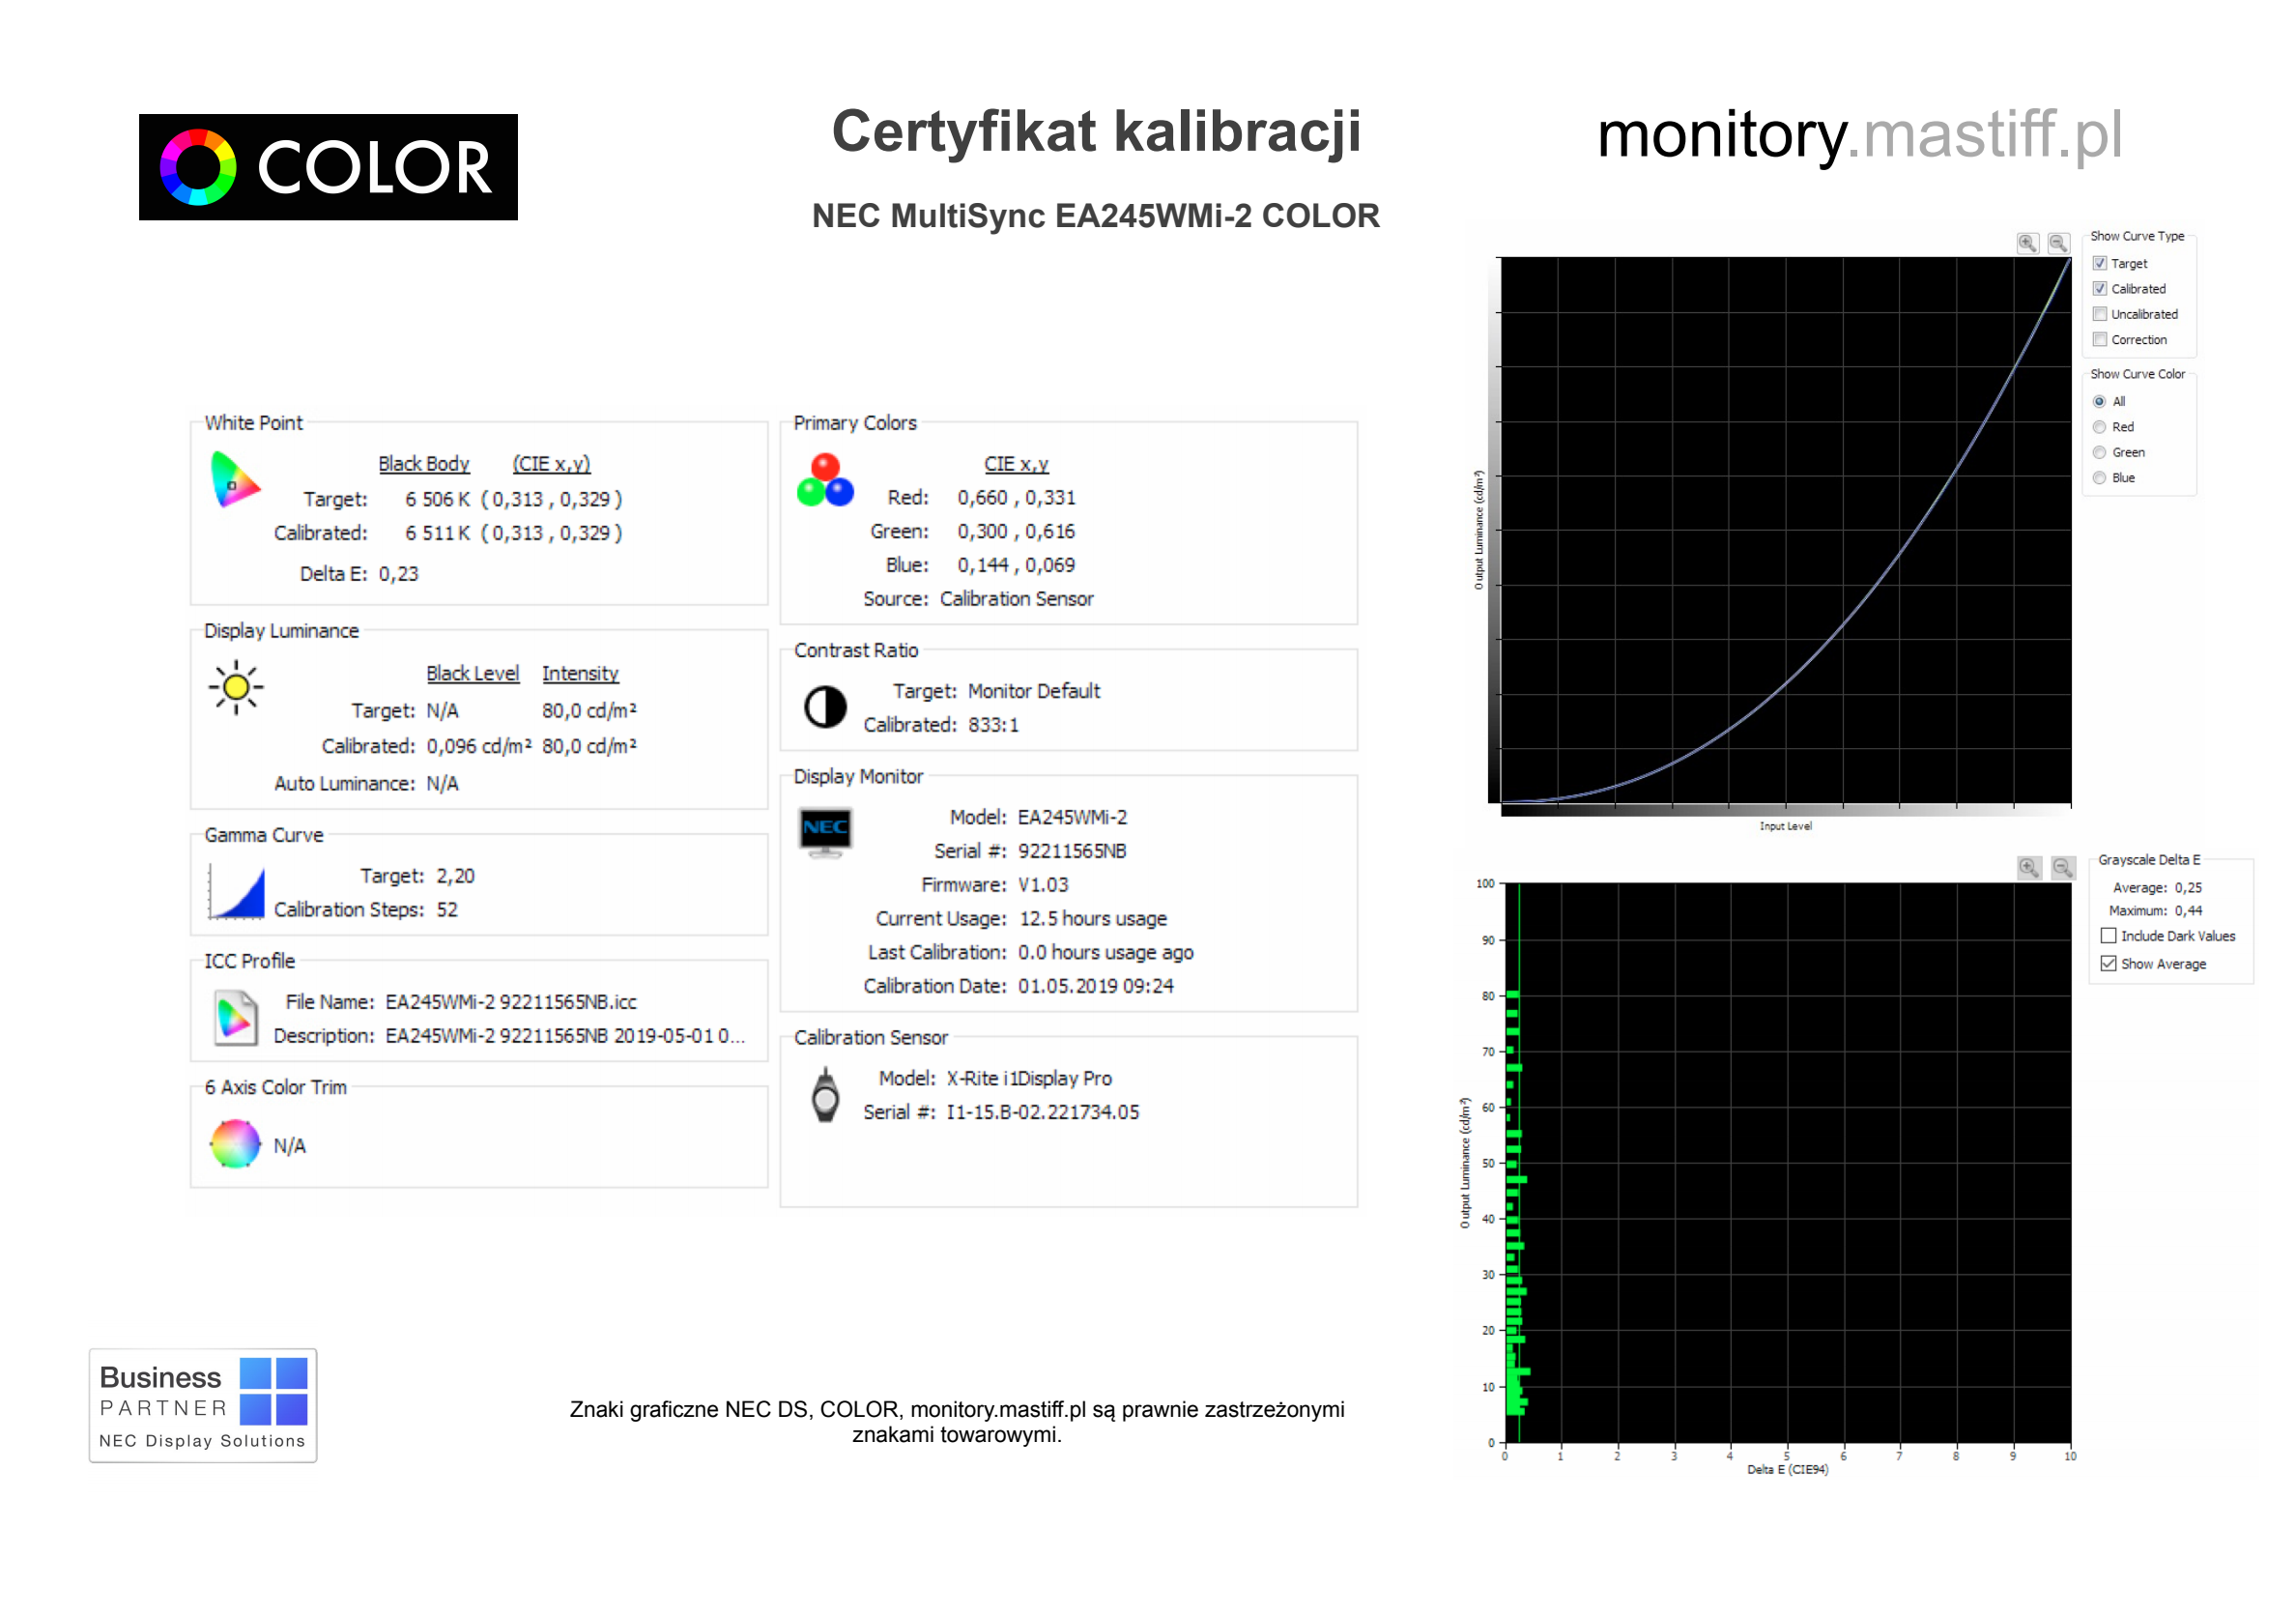Click the Contrast Ratio half-circle icon

pyautogui.click(x=825, y=707)
